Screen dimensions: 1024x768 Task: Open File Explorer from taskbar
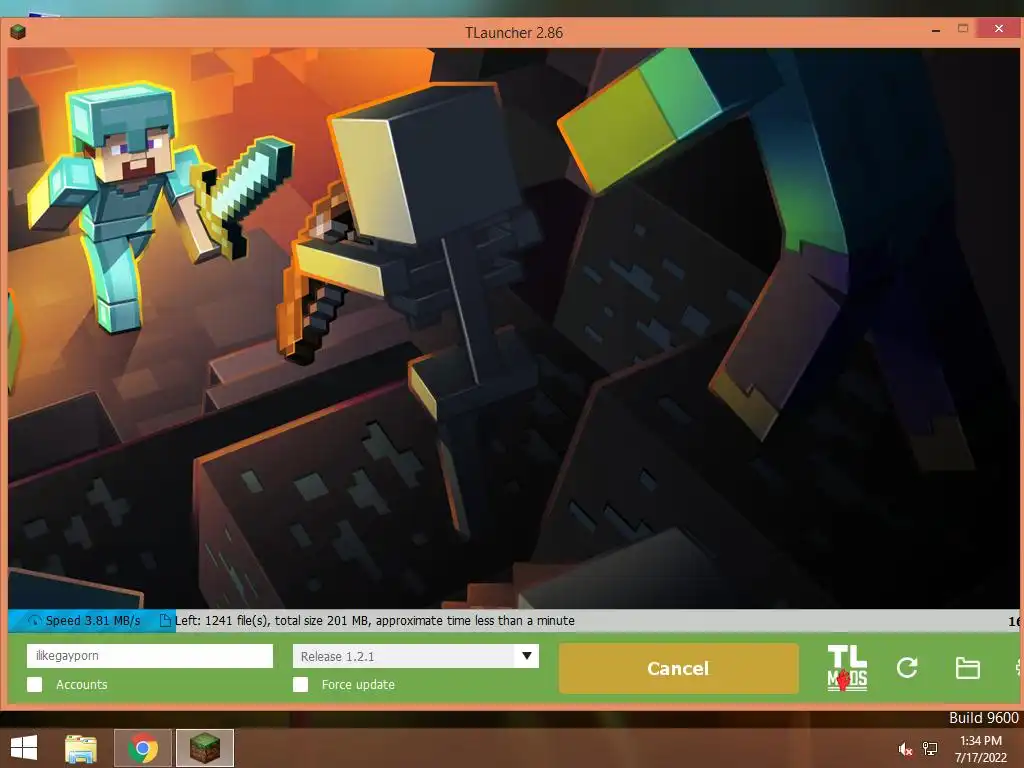[81, 748]
